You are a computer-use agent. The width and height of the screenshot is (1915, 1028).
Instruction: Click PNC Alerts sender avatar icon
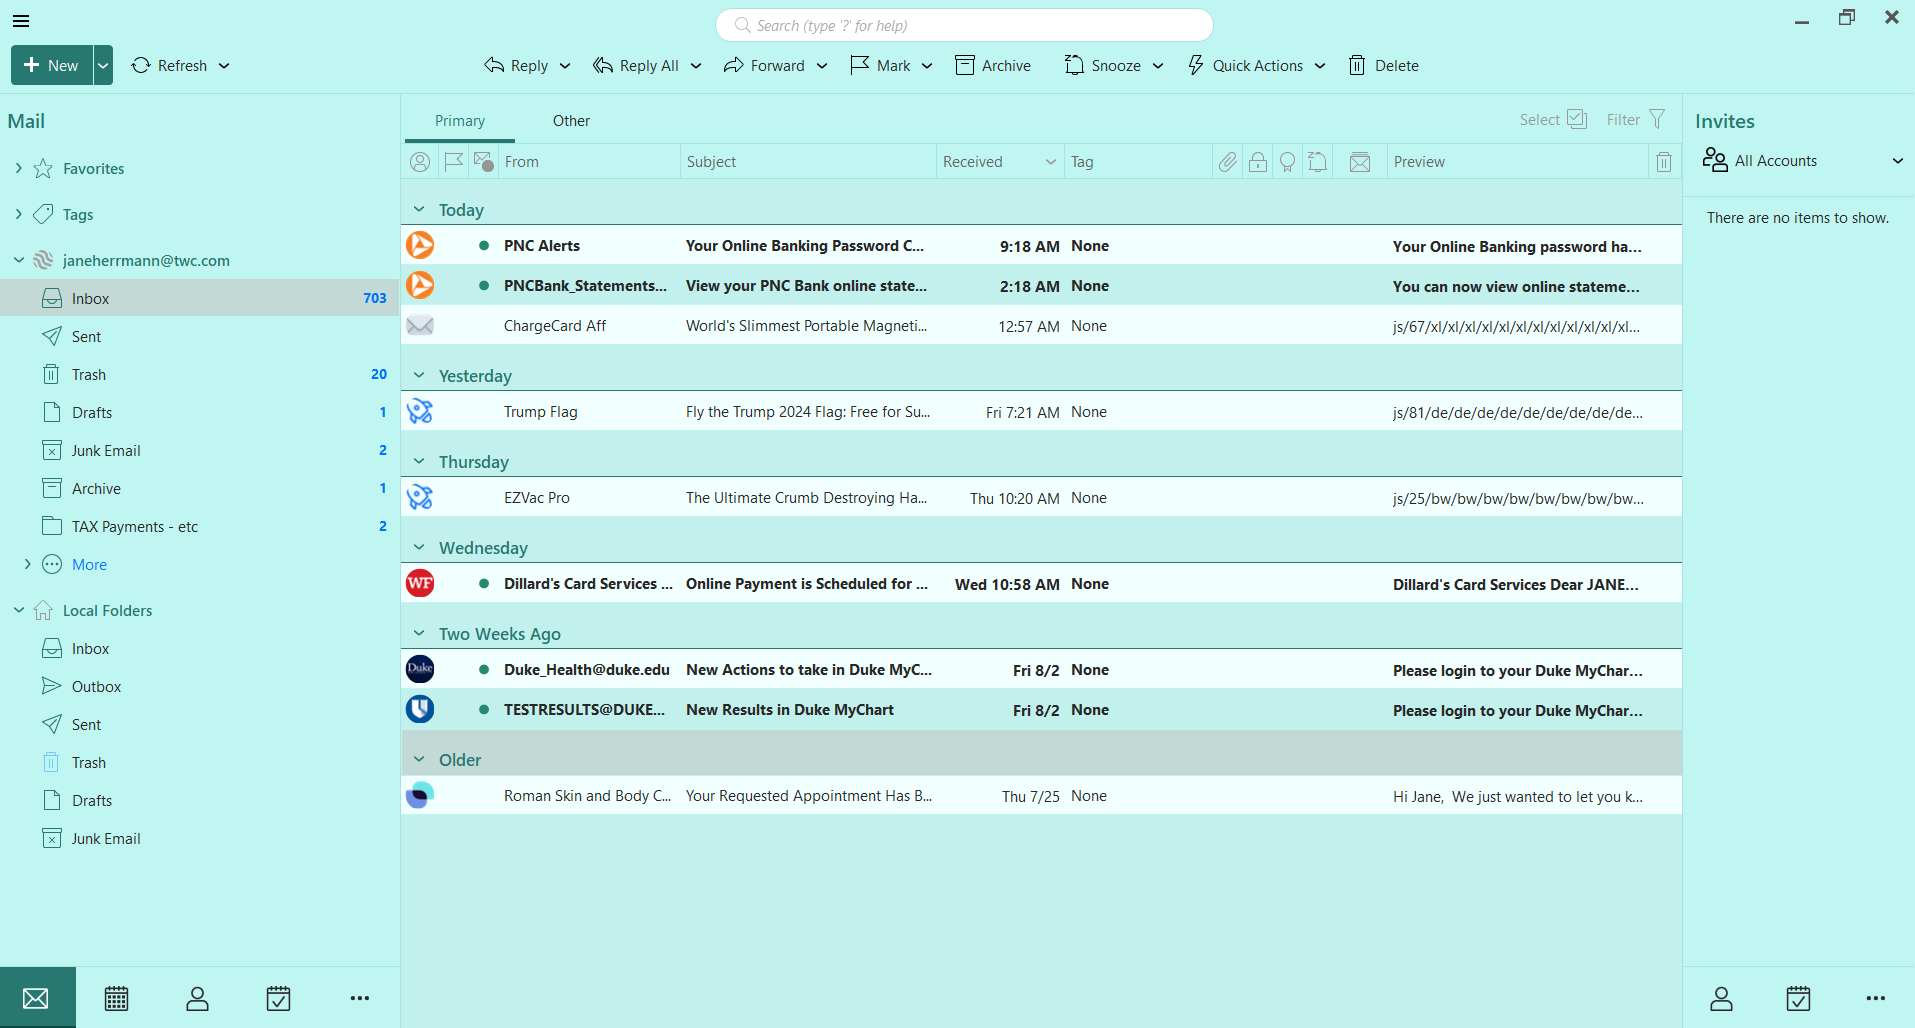pyautogui.click(x=420, y=245)
